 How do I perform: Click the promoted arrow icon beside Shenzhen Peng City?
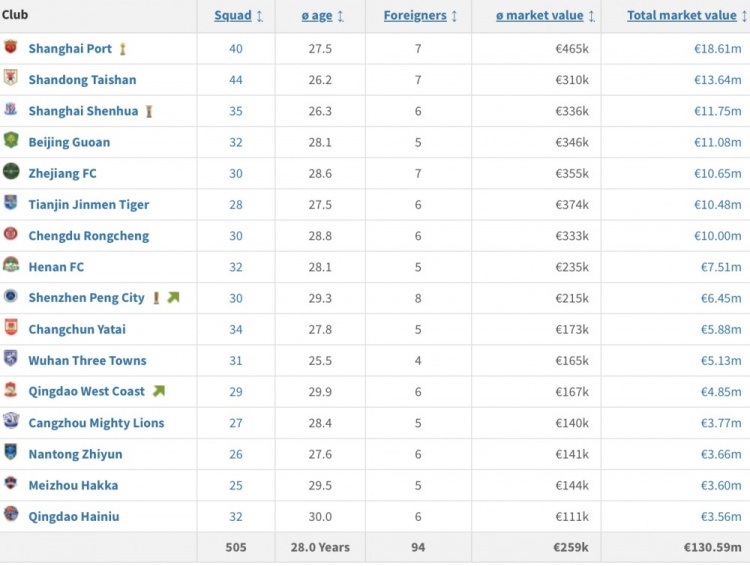(173, 298)
